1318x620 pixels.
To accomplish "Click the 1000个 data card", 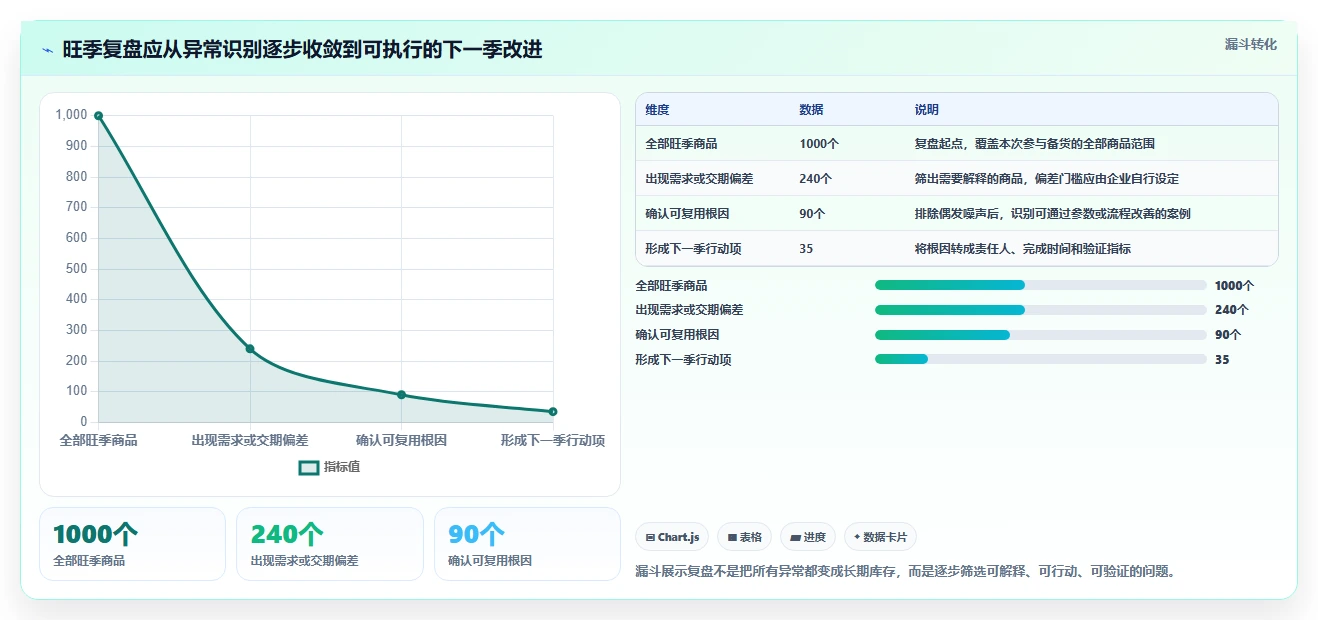I will [x=132, y=544].
